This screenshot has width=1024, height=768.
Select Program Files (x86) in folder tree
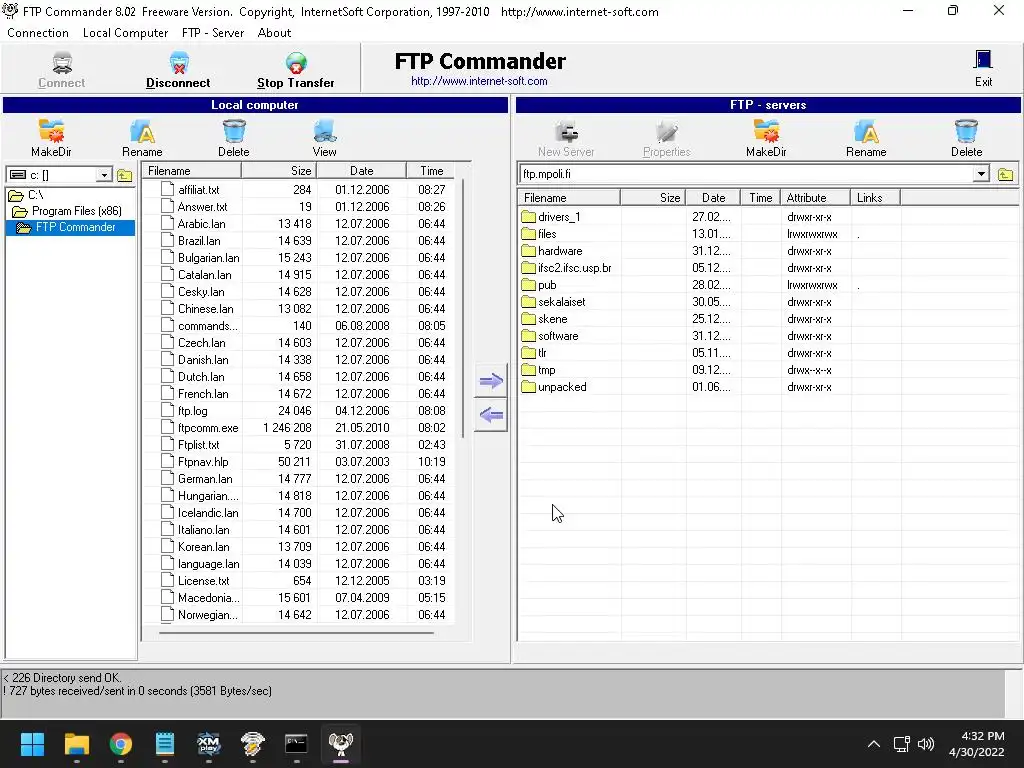(68, 211)
